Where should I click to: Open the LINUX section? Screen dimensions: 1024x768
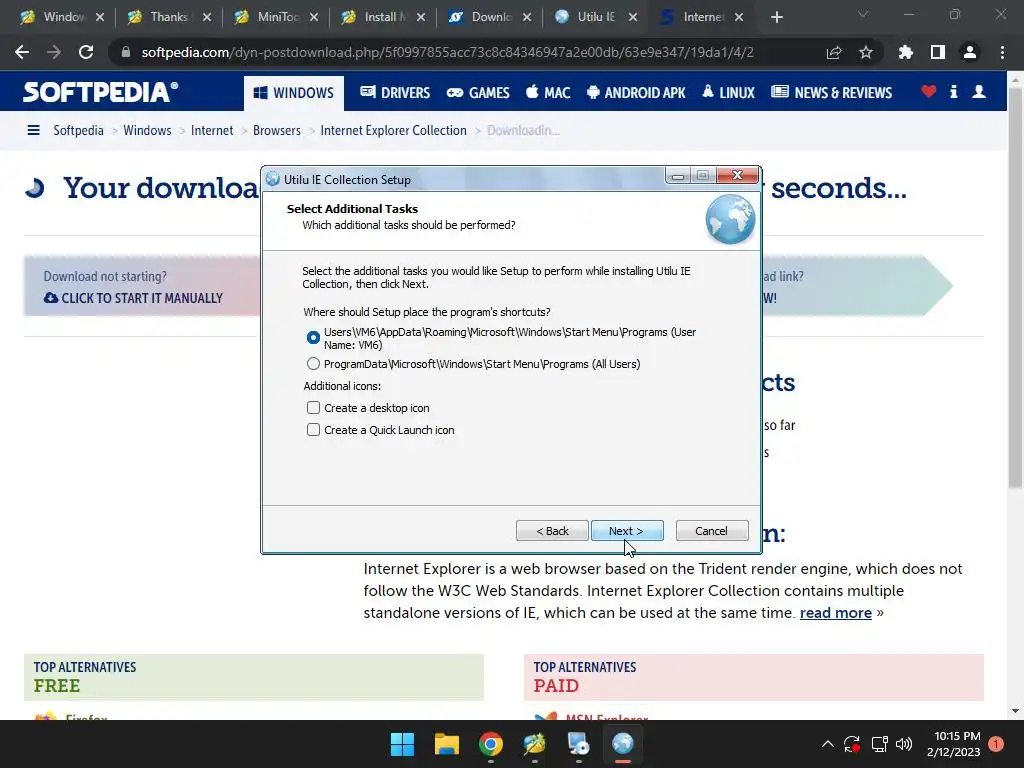click(728, 93)
